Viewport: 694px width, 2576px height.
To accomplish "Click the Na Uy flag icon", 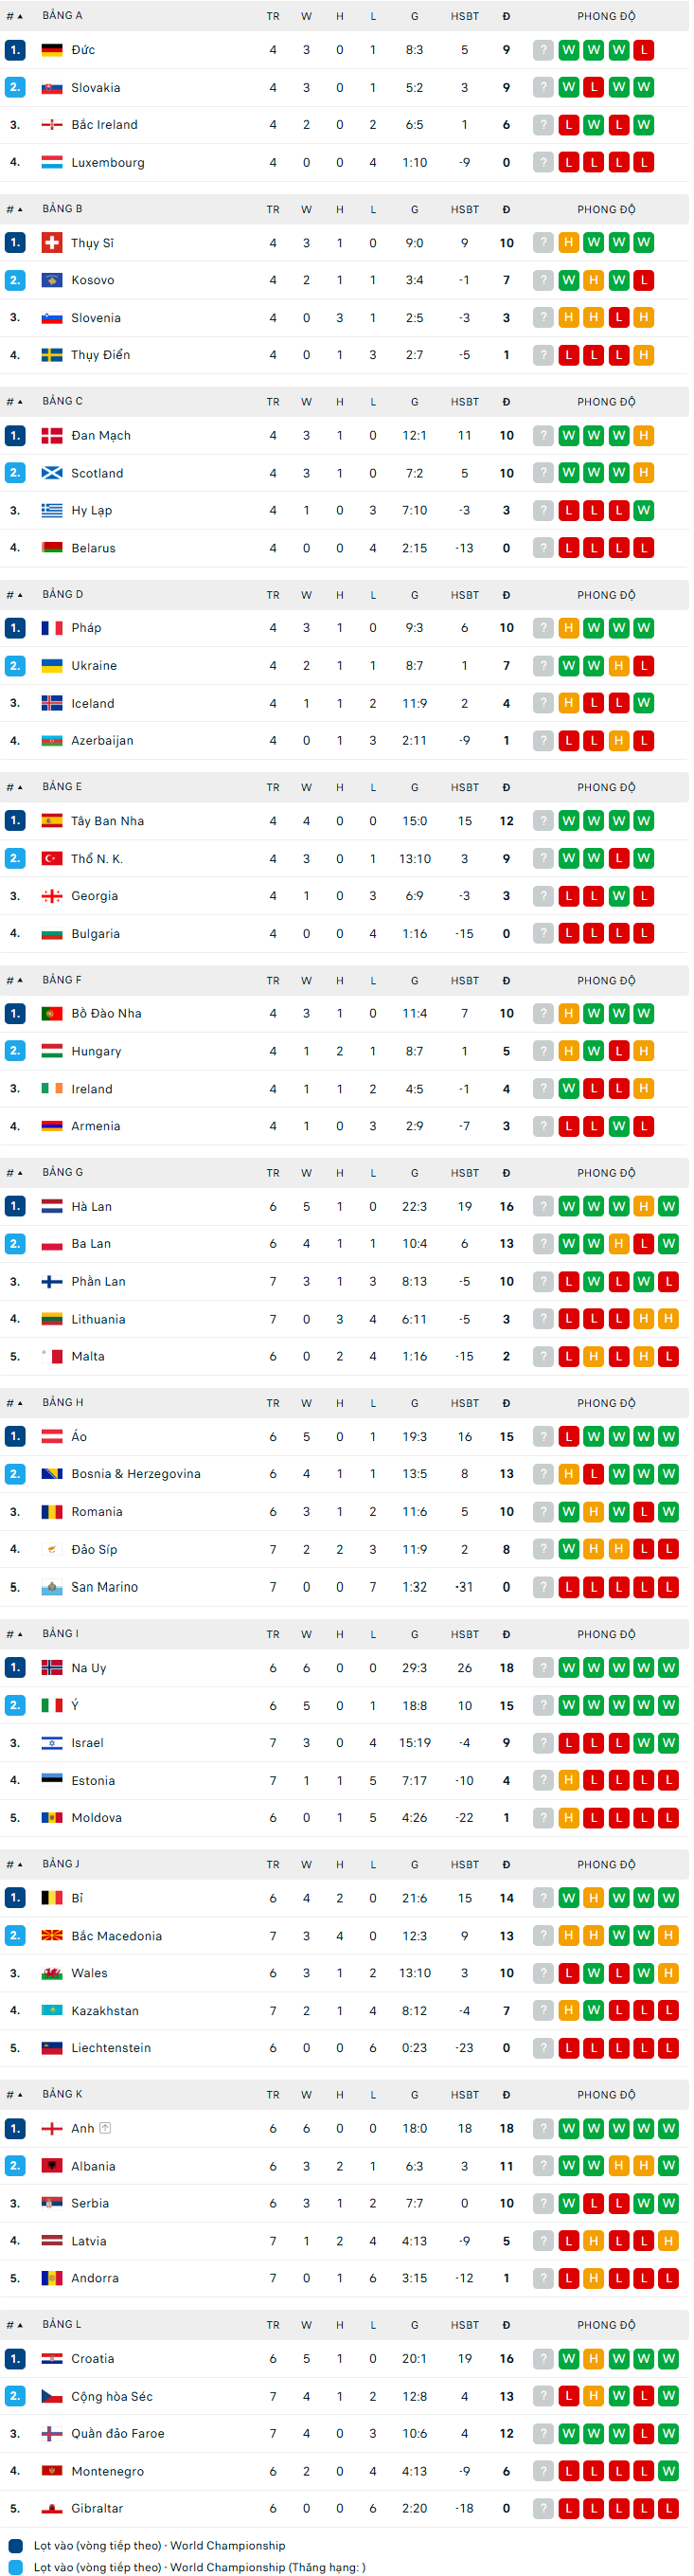I will click(52, 1667).
